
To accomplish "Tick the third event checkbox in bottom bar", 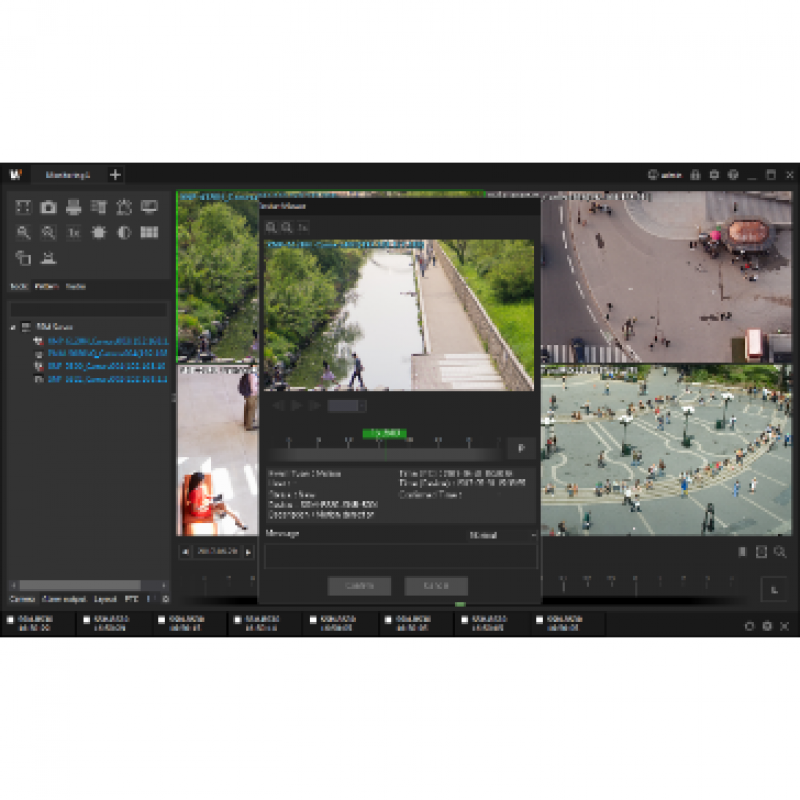I will click(162, 620).
